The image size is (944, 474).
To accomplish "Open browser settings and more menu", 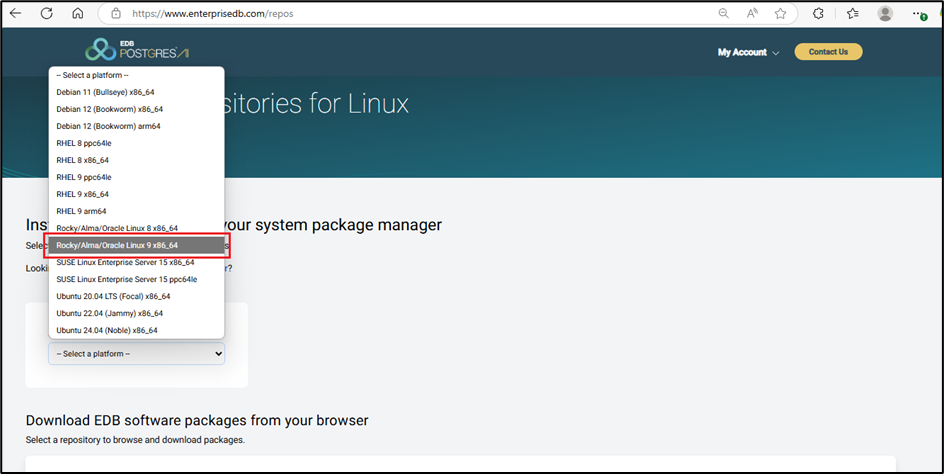I will (919, 13).
